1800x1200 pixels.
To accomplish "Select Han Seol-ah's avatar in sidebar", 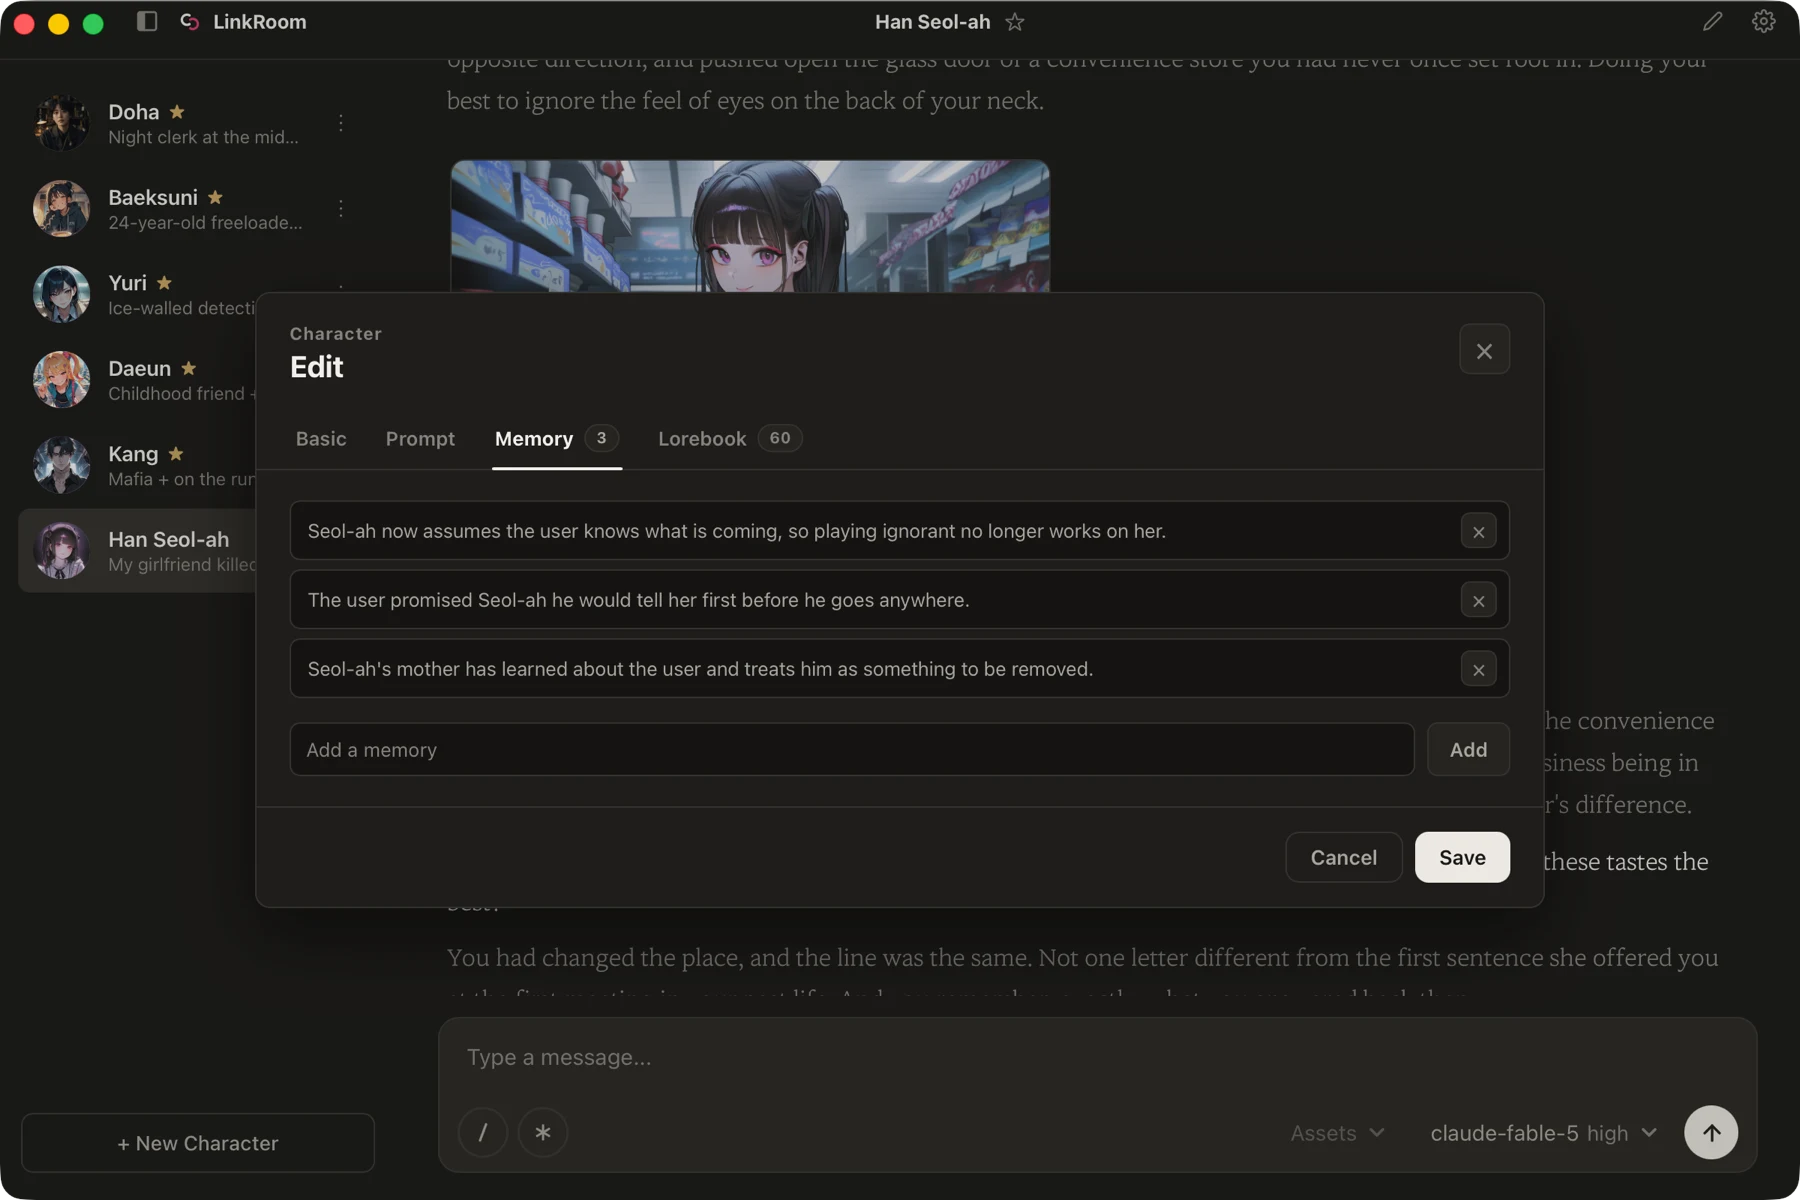I will [62, 550].
